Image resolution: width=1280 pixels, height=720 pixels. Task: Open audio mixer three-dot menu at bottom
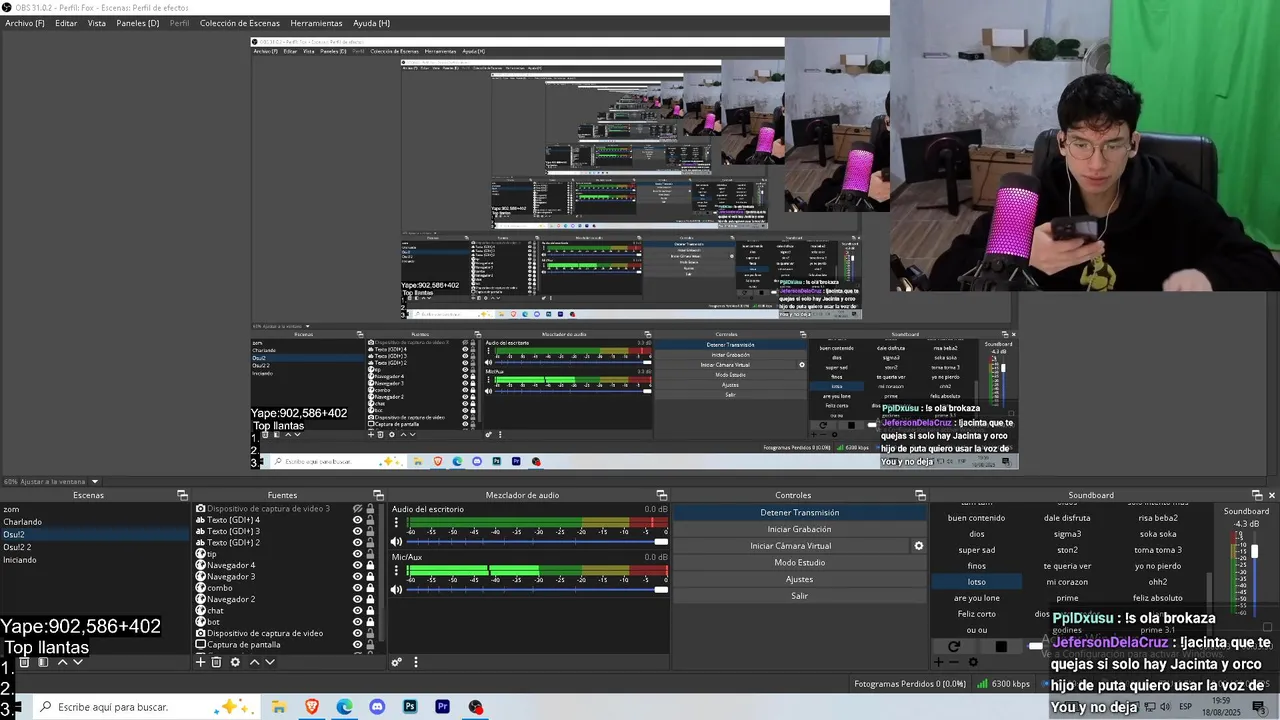(416, 662)
